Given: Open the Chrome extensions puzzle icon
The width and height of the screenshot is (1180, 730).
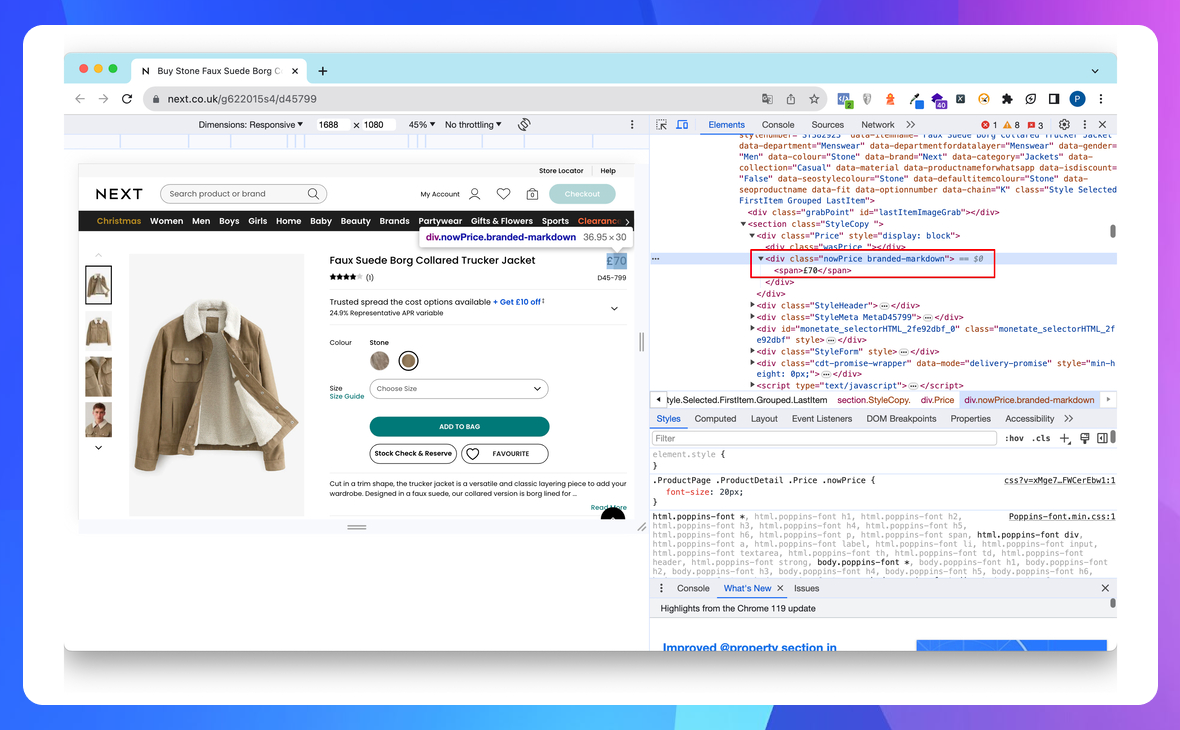Looking at the screenshot, I should pyautogui.click(x=1007, y=99).
